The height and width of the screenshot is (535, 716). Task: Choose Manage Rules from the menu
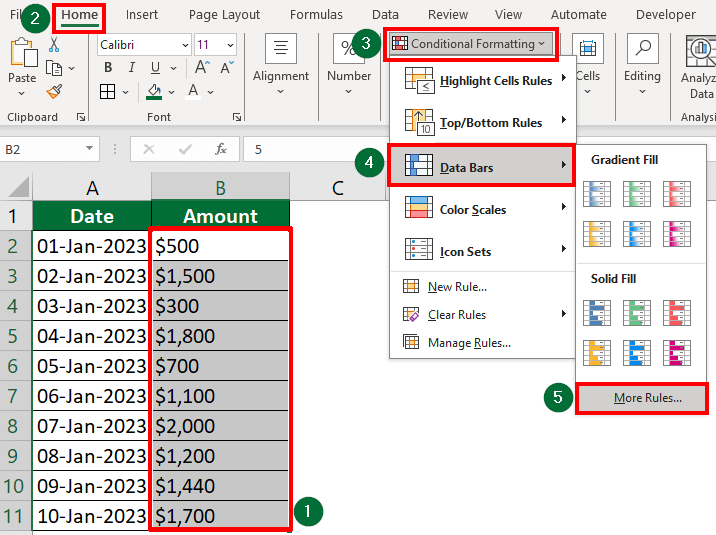tap(468, 342)
